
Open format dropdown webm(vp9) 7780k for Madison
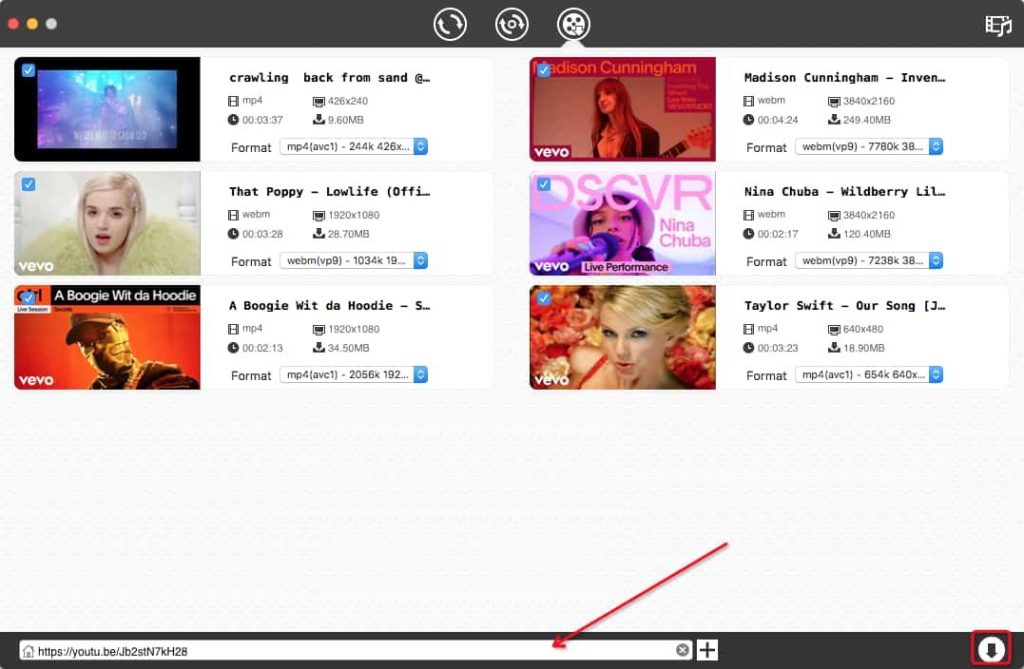[869, 147]
